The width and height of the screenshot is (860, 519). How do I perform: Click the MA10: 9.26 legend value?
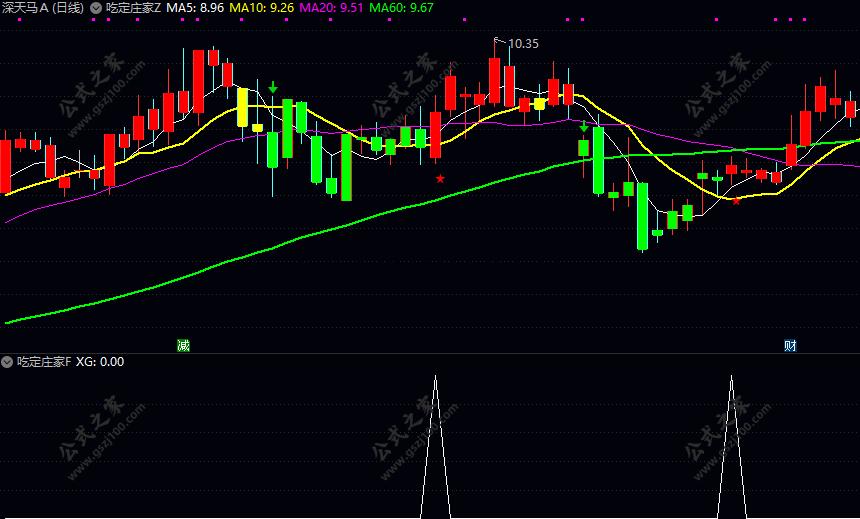[262, 8]
